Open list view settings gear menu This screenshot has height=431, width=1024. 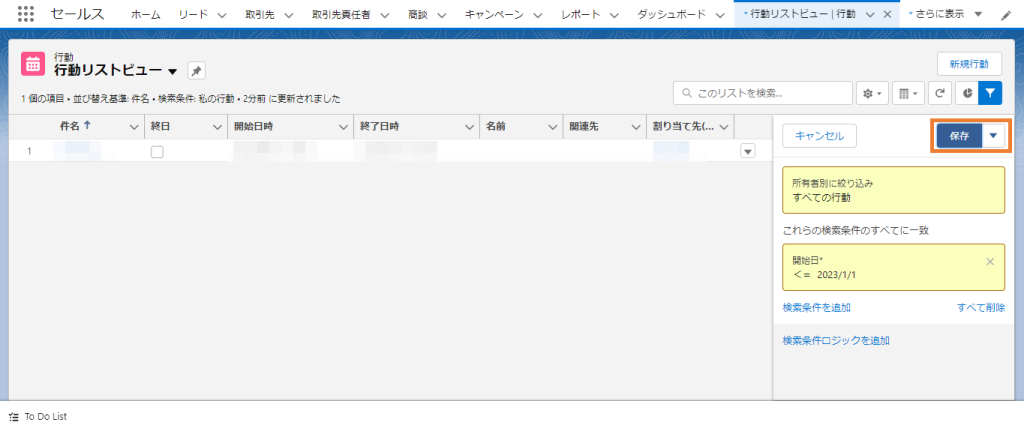click(x=872, y=93)
